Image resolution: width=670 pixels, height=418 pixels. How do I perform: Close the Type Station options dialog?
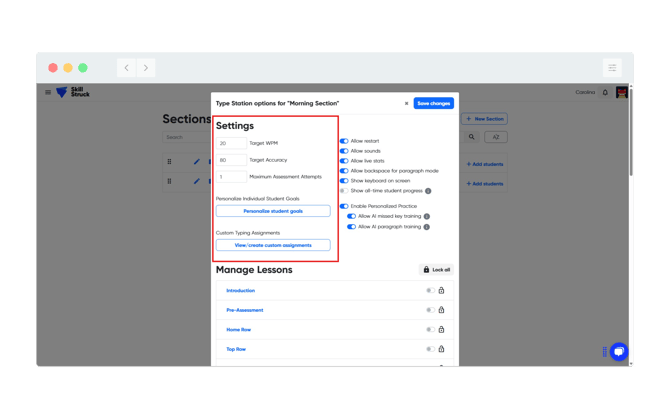(x=406, y=103)
